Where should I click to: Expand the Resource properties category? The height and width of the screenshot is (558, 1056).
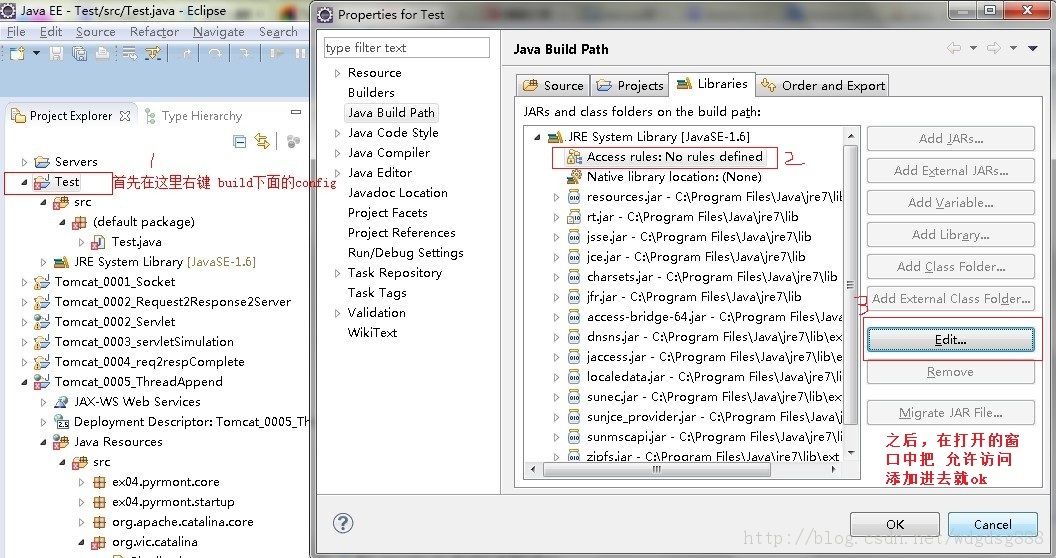click(x=337, y=73)
